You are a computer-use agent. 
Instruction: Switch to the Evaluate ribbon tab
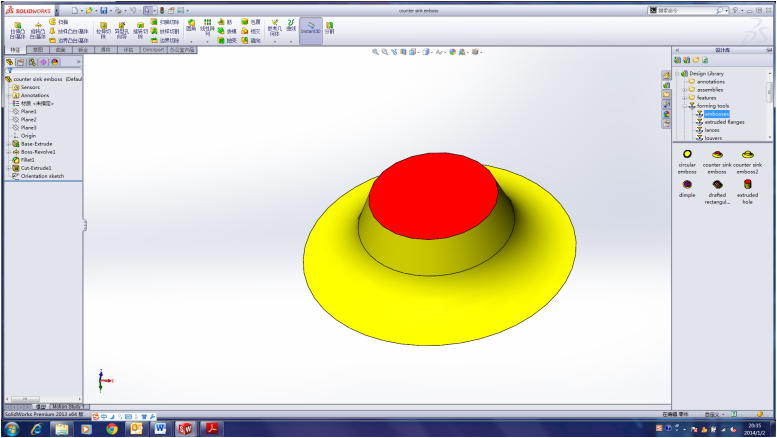(128, 50)
